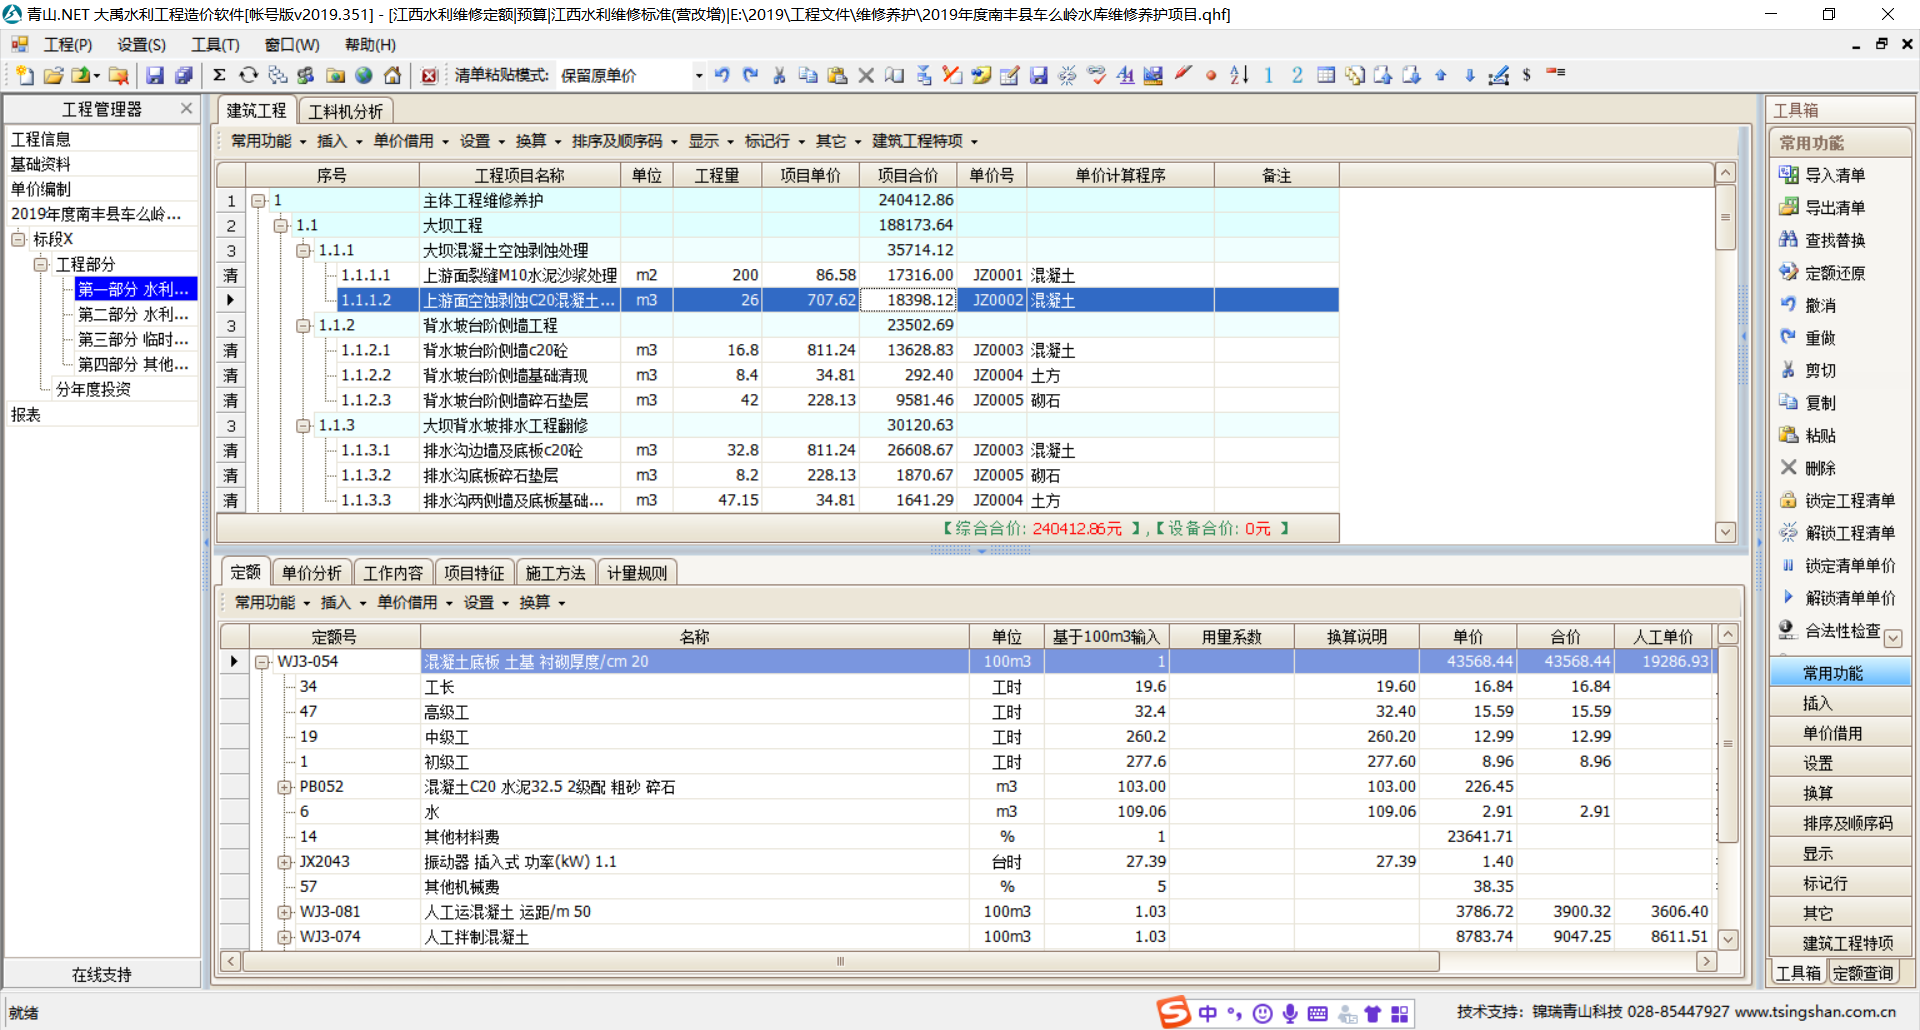The height and width of the screenshot is (1030, 1920).
Task: Open the 排序及顺序码 dropdown in upper toolbar
Action: tap(624, 141)
